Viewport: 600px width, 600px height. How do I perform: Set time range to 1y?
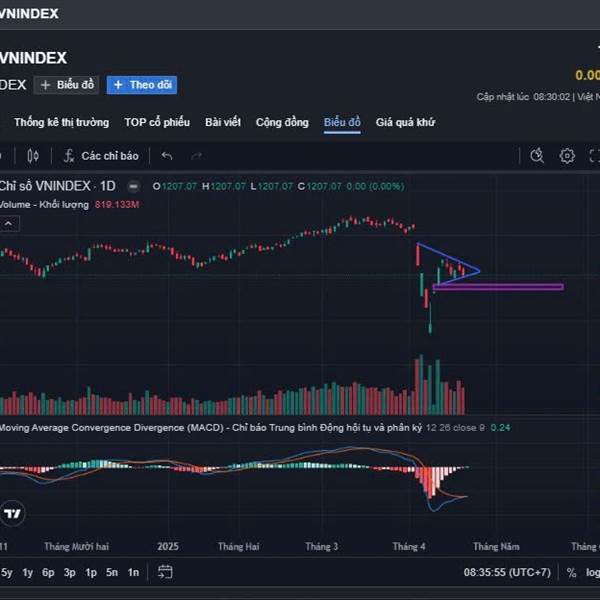(x=28, y=572)
